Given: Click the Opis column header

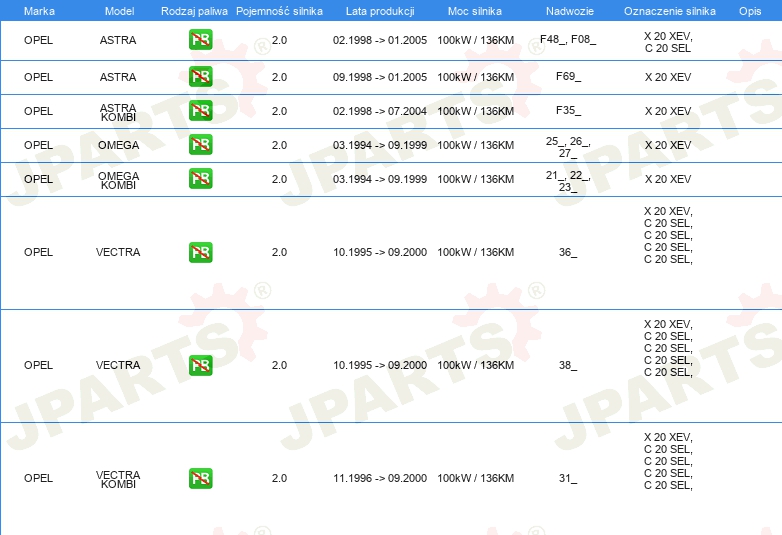Looking at the screenshot, I should click(750, 11).
